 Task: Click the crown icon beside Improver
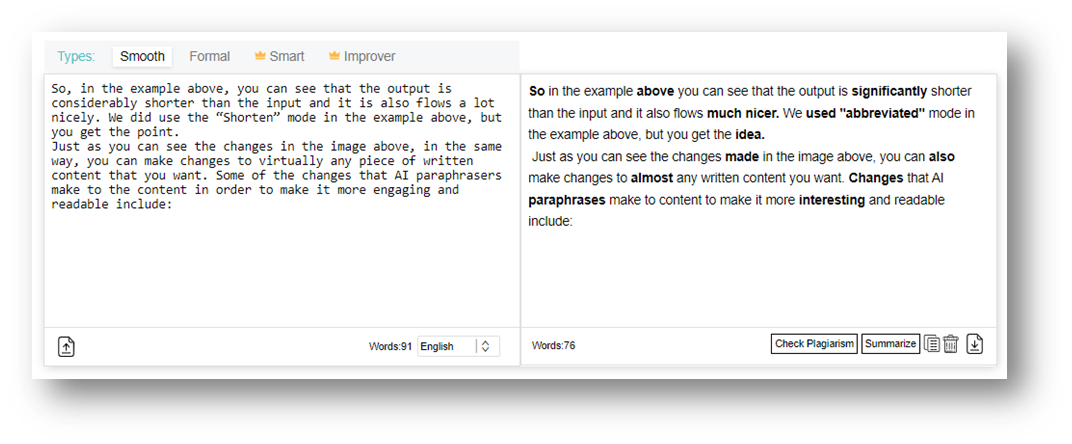(334, 56)
